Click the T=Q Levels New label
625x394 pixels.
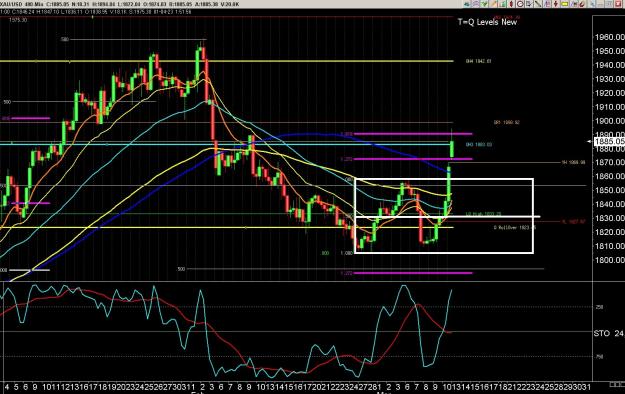[487, 22]
